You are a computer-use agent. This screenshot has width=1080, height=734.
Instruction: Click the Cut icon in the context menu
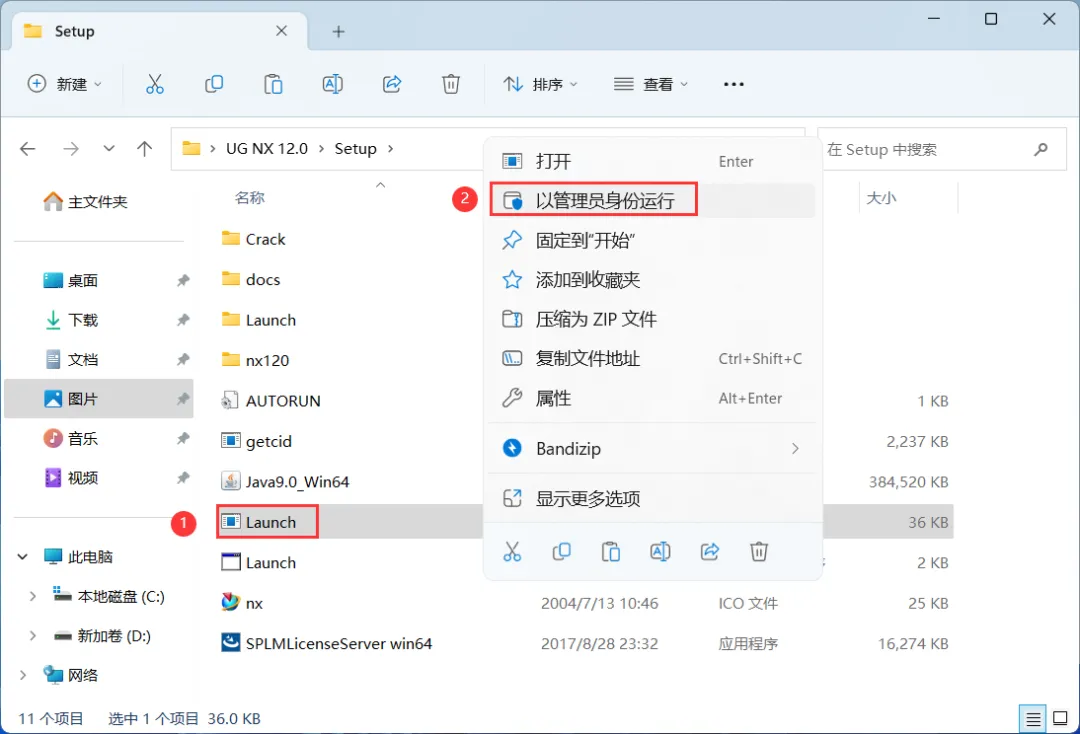point(512,552)
